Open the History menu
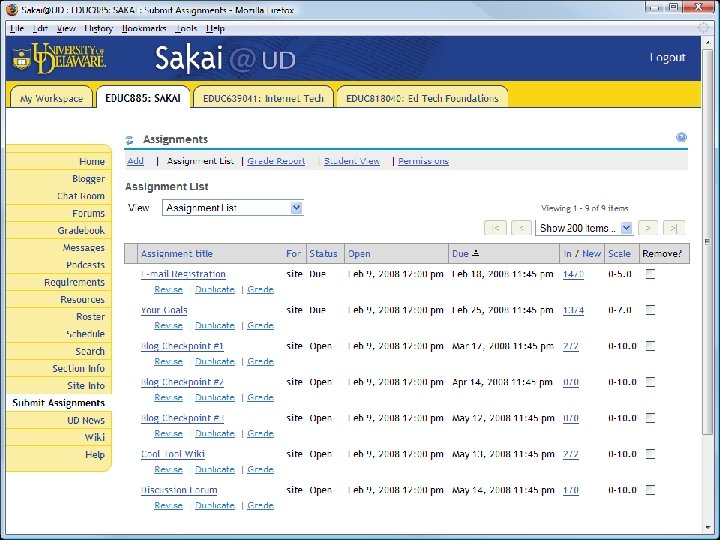 98,28
